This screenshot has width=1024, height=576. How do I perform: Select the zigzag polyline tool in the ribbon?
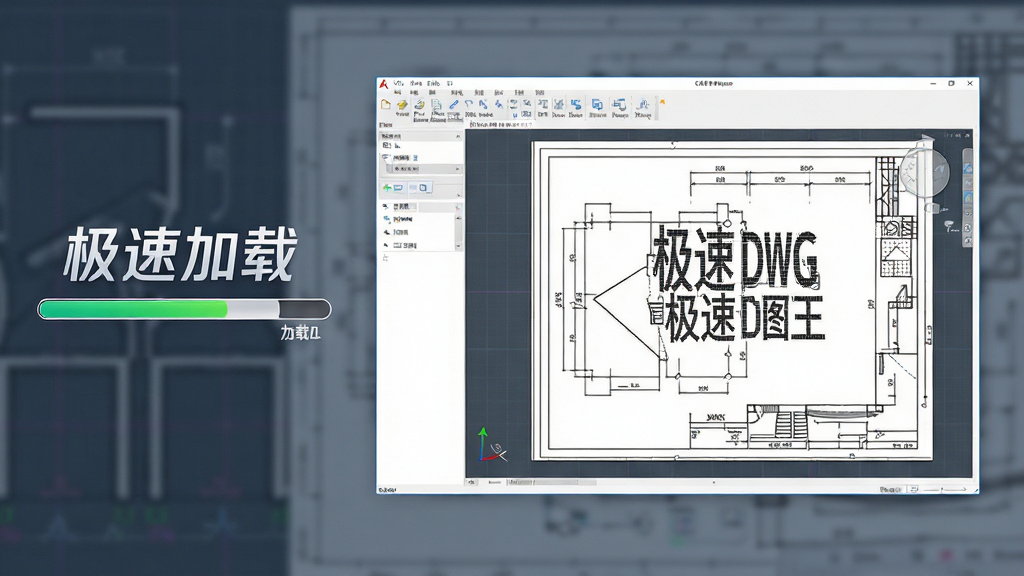coord(483,104)
